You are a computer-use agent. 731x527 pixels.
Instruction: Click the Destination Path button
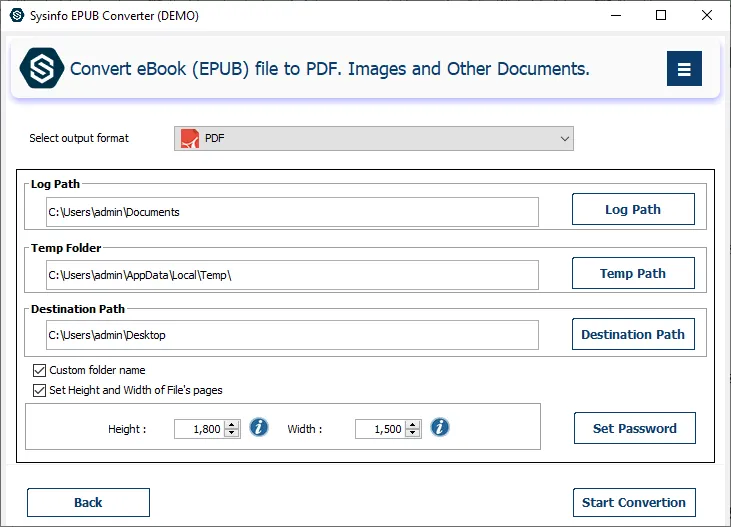[x=633, y=335]
